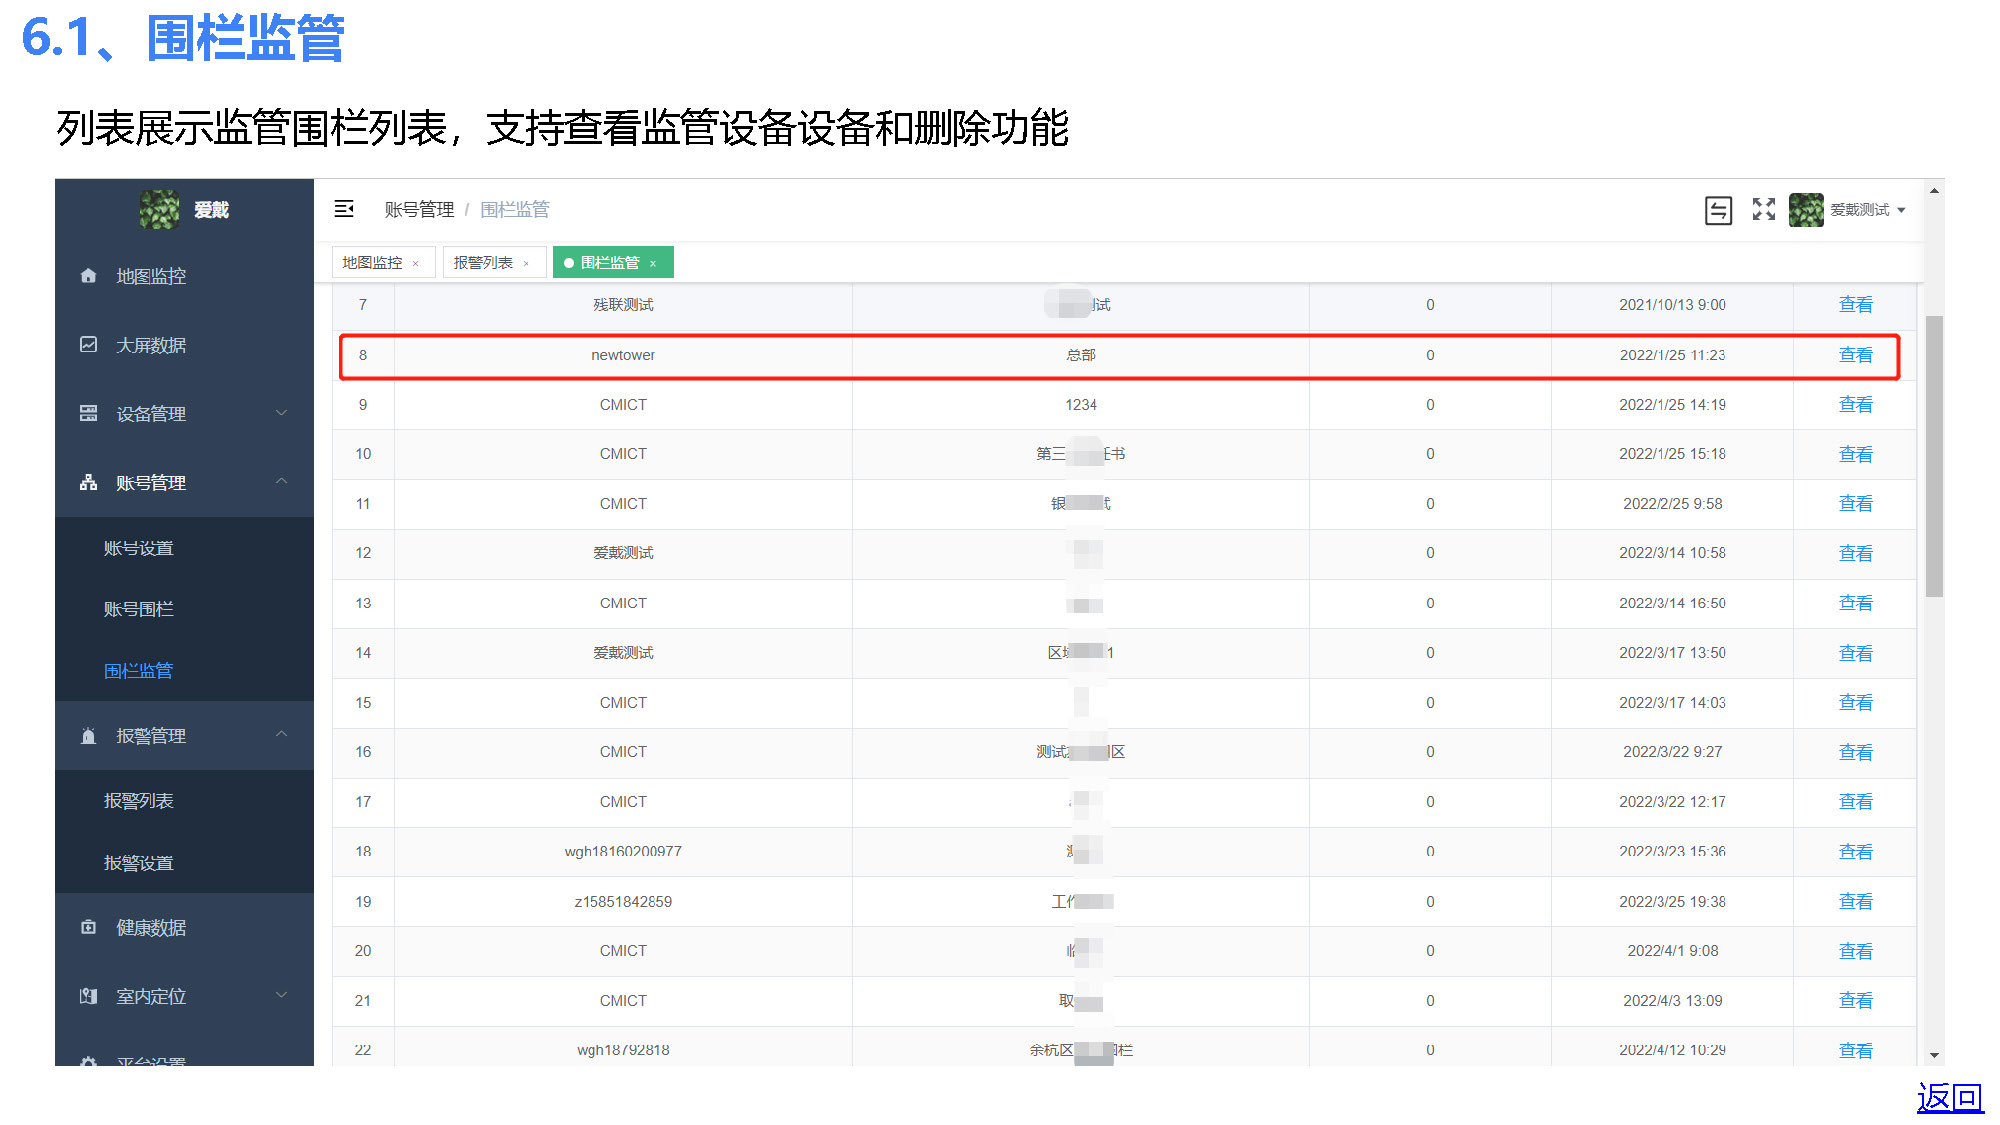
Task: Select the 2022/4/3 13:09 date cell
Action: [x=1672, y=1001]
